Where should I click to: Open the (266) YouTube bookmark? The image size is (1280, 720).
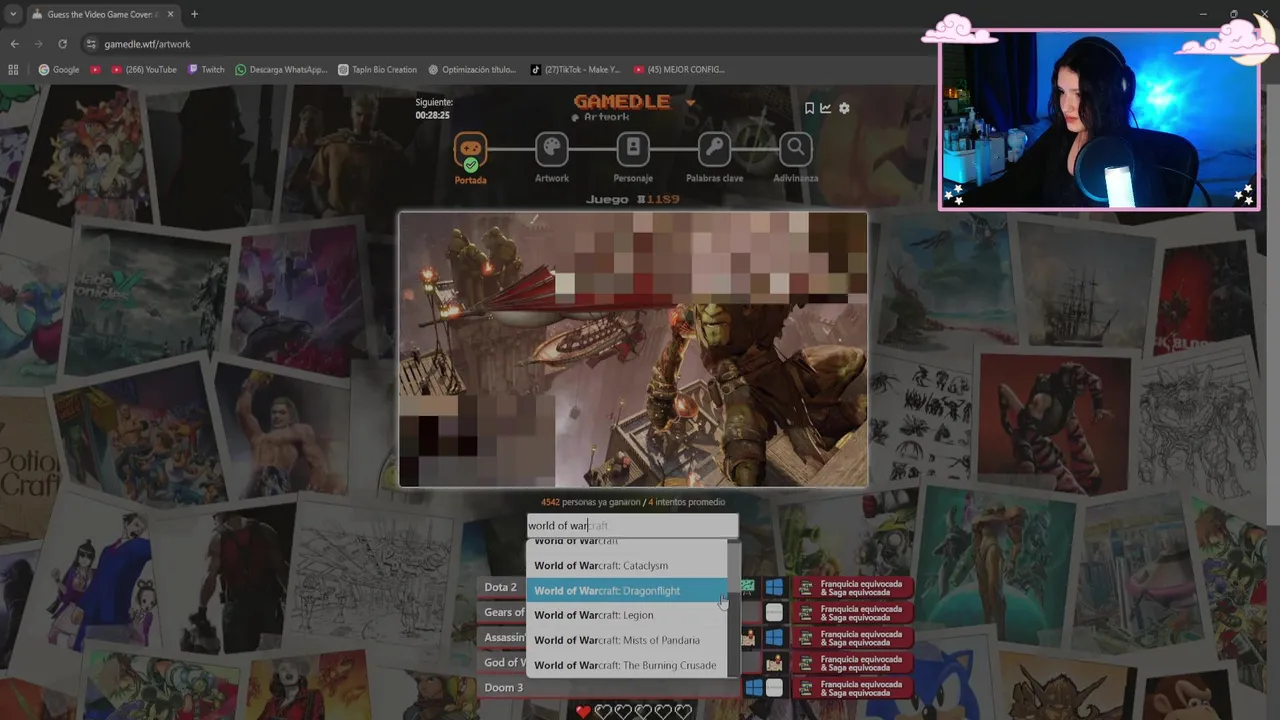coord(144,70)
